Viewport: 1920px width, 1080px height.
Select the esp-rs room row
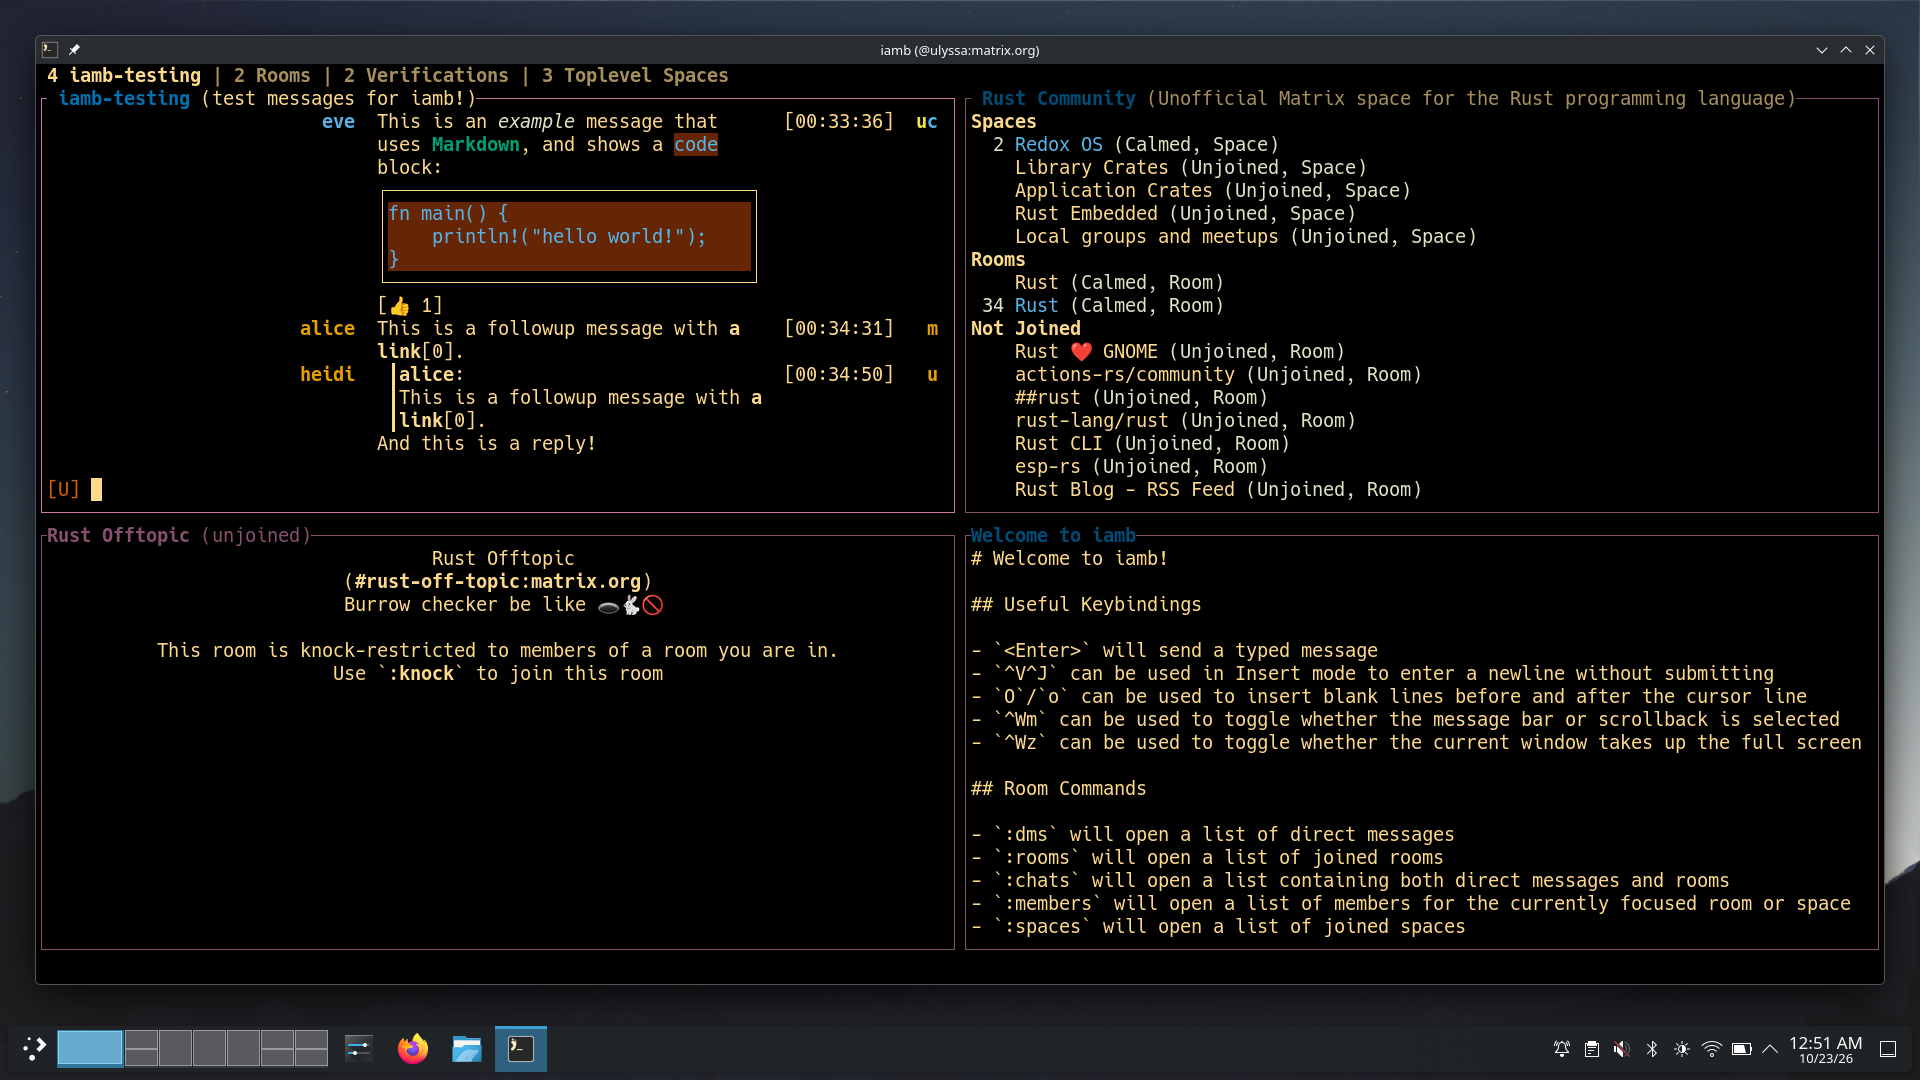pyautogui.click(x=1141, y=466)
